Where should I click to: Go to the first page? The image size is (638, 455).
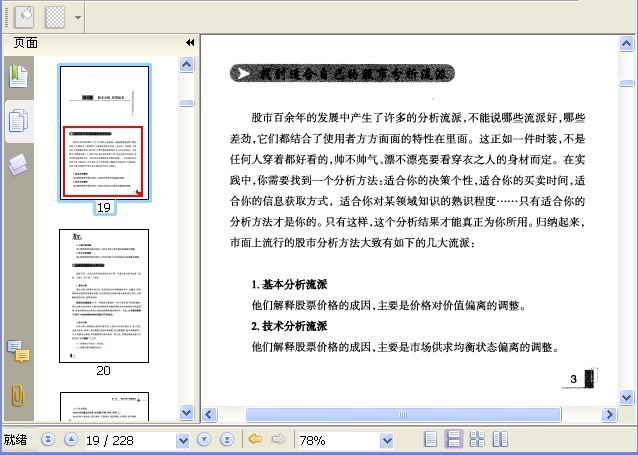(x=48, y=440)
